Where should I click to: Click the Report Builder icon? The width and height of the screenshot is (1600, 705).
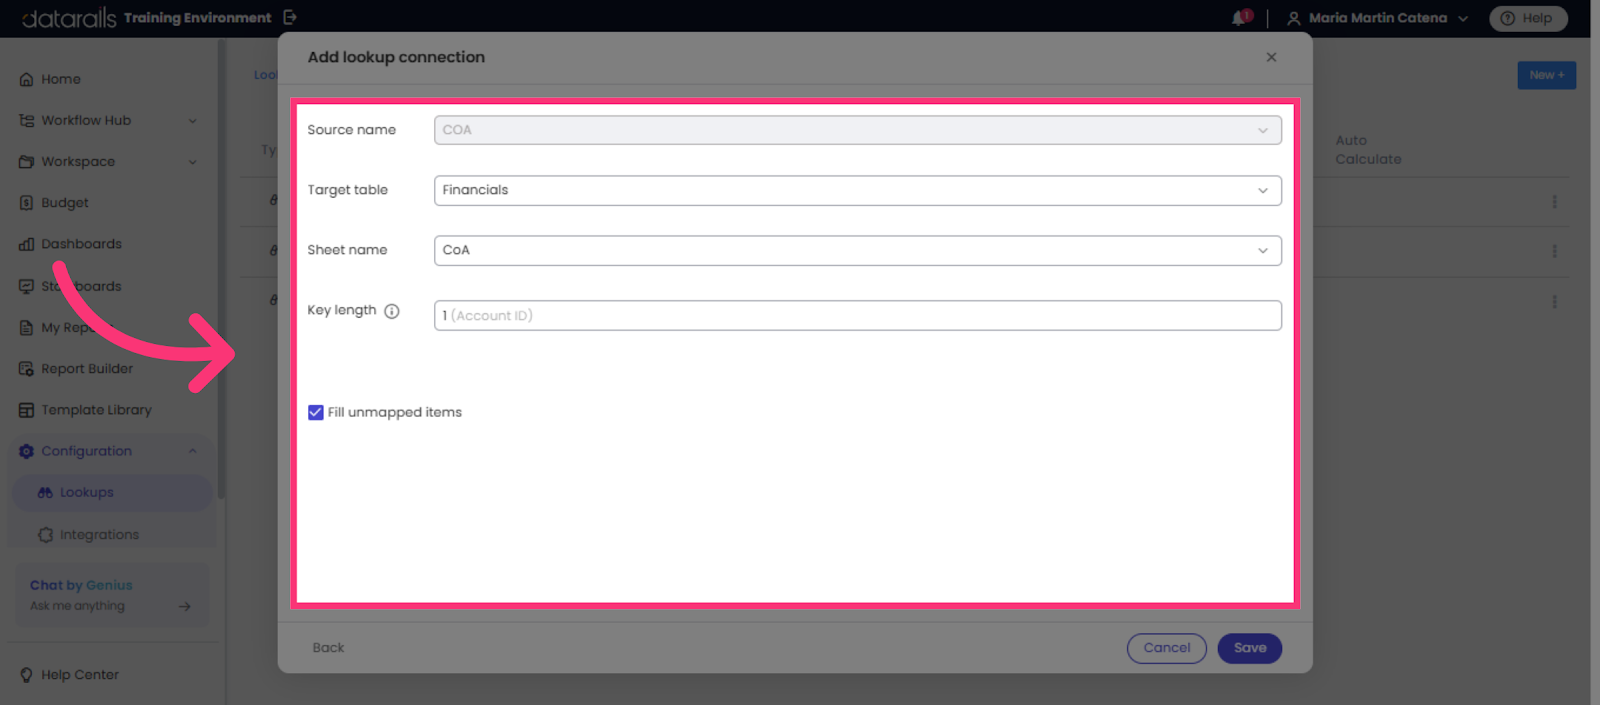(27, 369)
